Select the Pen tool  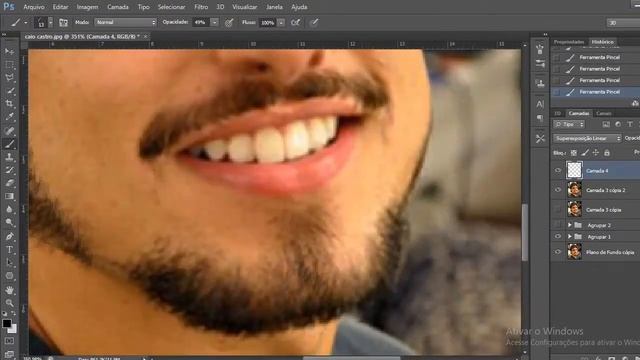pyautogui.click(x=9, y=236)
